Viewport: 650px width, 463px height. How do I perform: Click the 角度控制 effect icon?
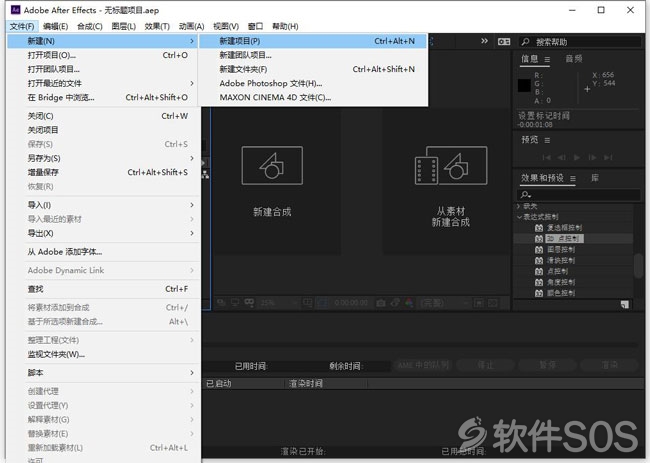[x=538, y=282]
